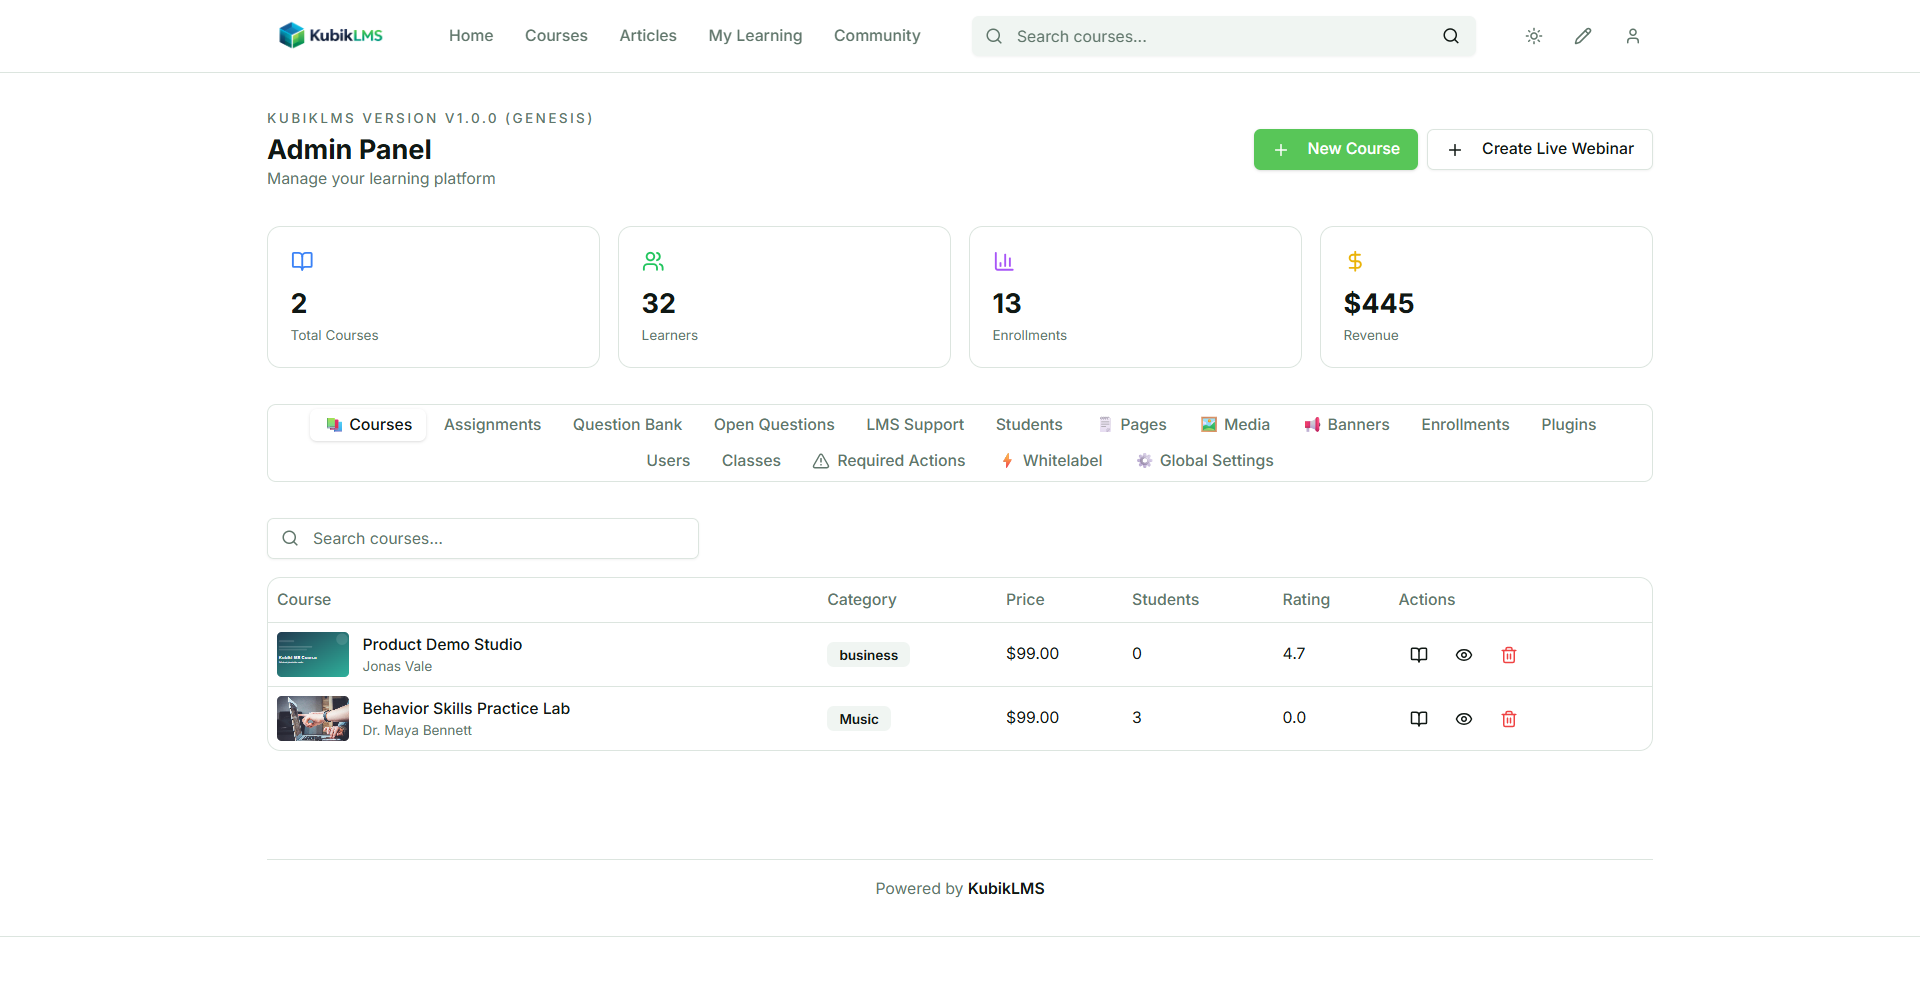Delete the Behavior Skills Practice Lab course
Image resolution: width=1920 pixels, height=989 pixels.
(x=1509, y=719)
